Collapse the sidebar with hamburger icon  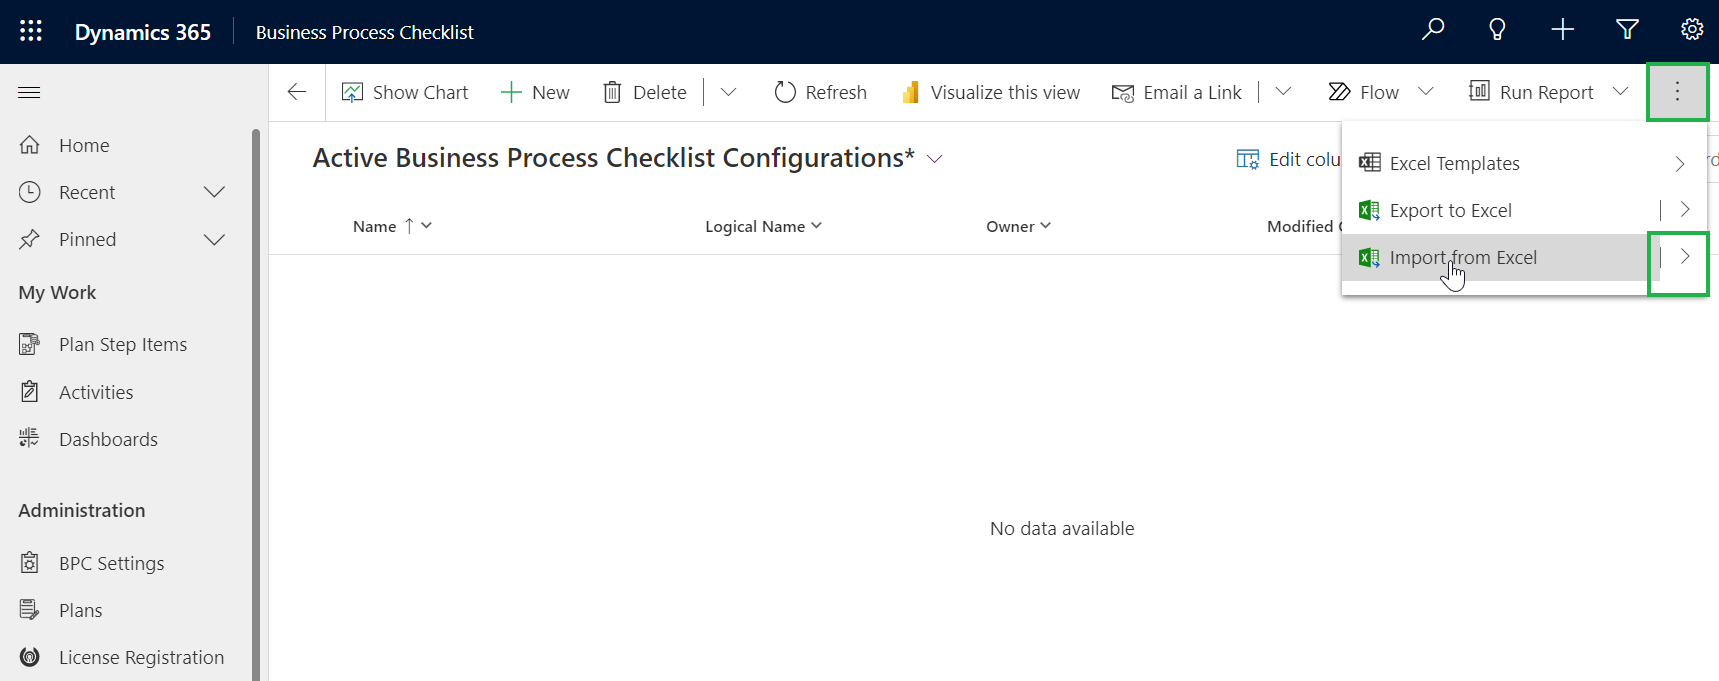click(x=30, y=93)
